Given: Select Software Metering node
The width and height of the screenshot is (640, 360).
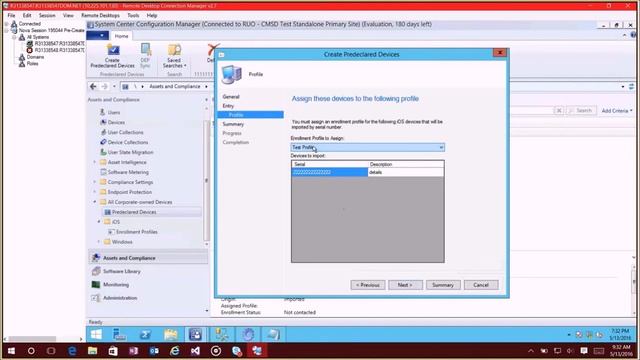Looking at the screenshot, I should (x=128, y=172).
